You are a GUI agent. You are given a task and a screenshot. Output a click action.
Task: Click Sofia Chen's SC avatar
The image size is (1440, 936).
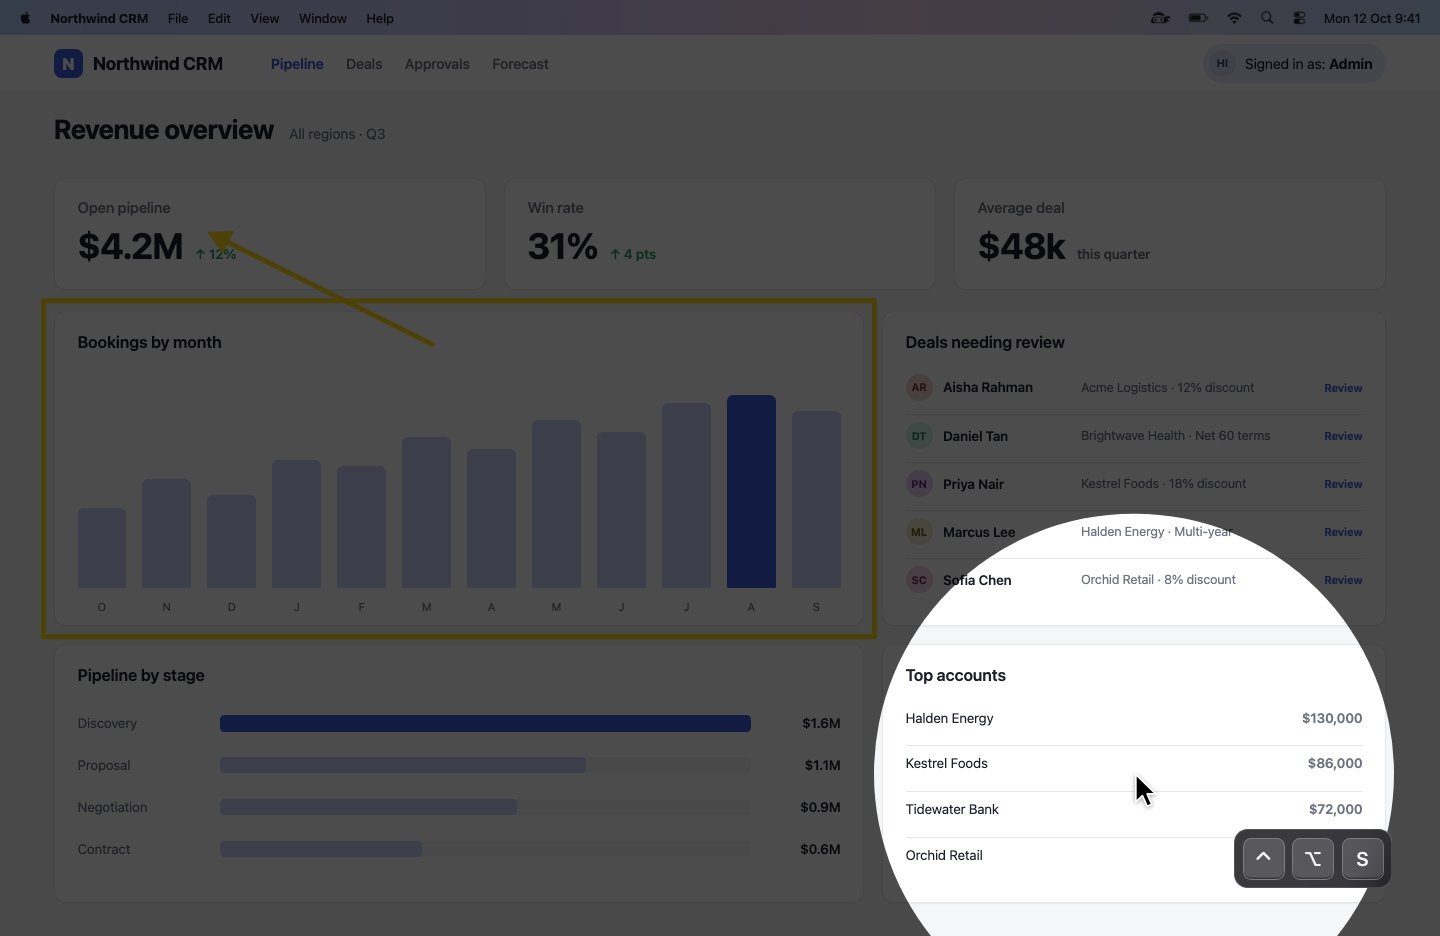pos(919,580)
